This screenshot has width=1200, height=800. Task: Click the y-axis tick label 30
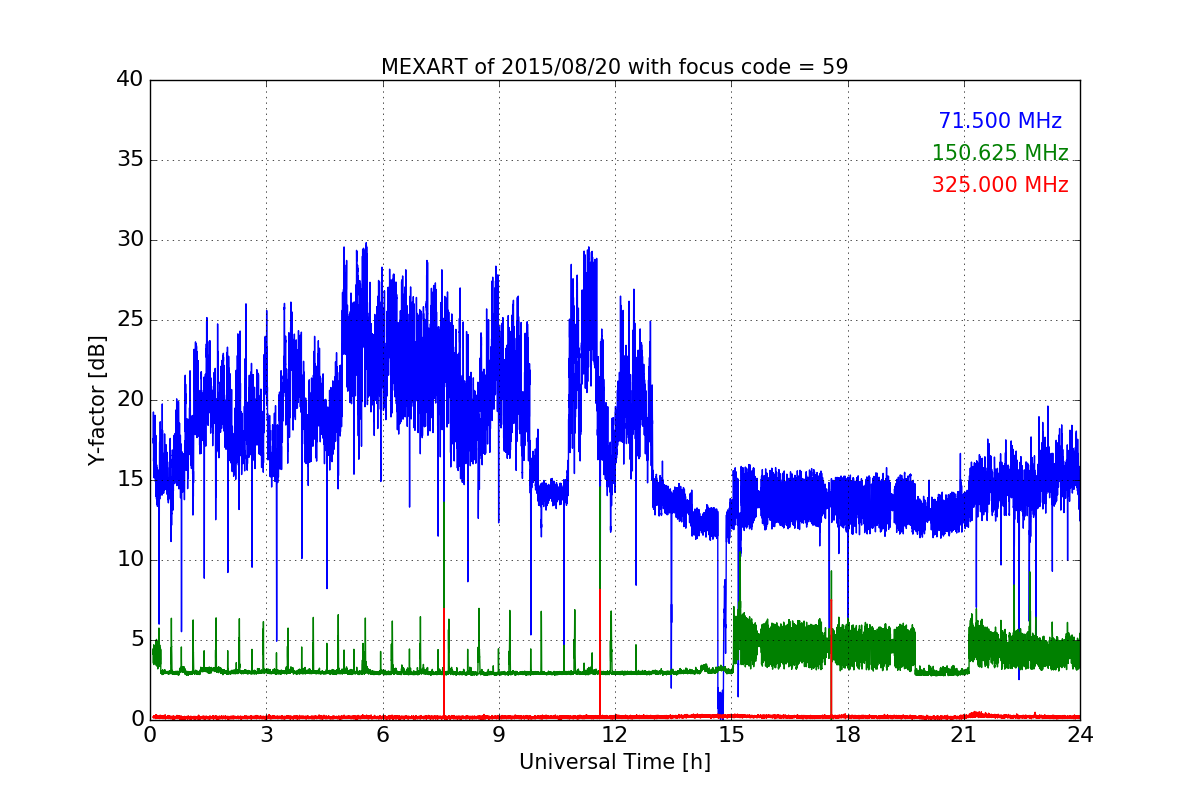pos(130,240)
